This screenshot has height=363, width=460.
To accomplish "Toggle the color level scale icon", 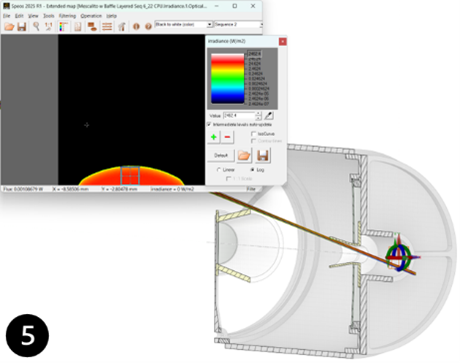I will 63,26.
